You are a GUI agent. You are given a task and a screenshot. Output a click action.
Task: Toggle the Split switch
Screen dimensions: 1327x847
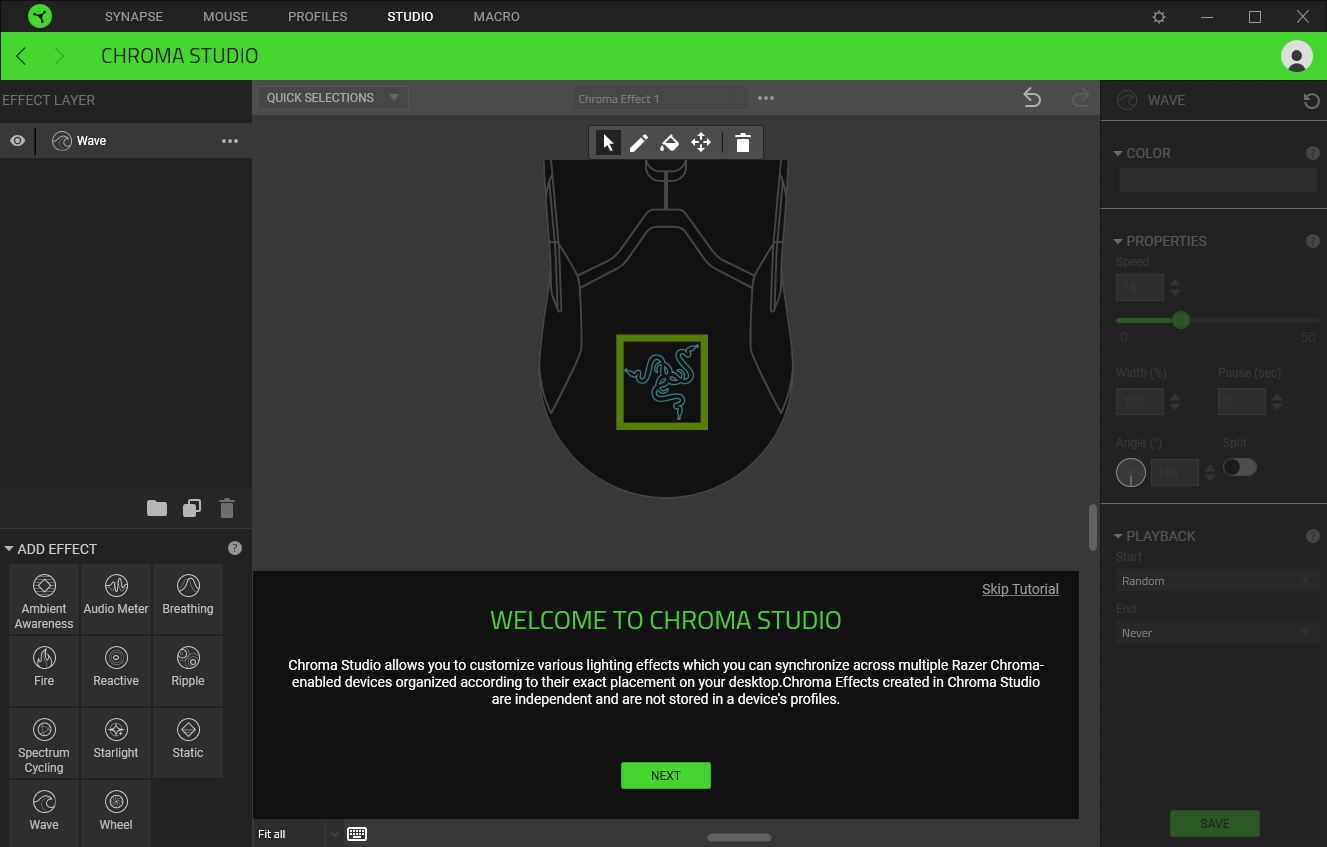[x=1240, y=467]
